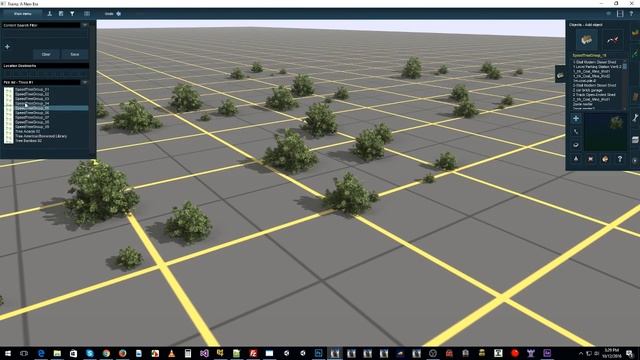Click the grid layout icon in top toolbar
Viewport: 640px width, 360px height.
pyautogui.click(x=87, y=13)
